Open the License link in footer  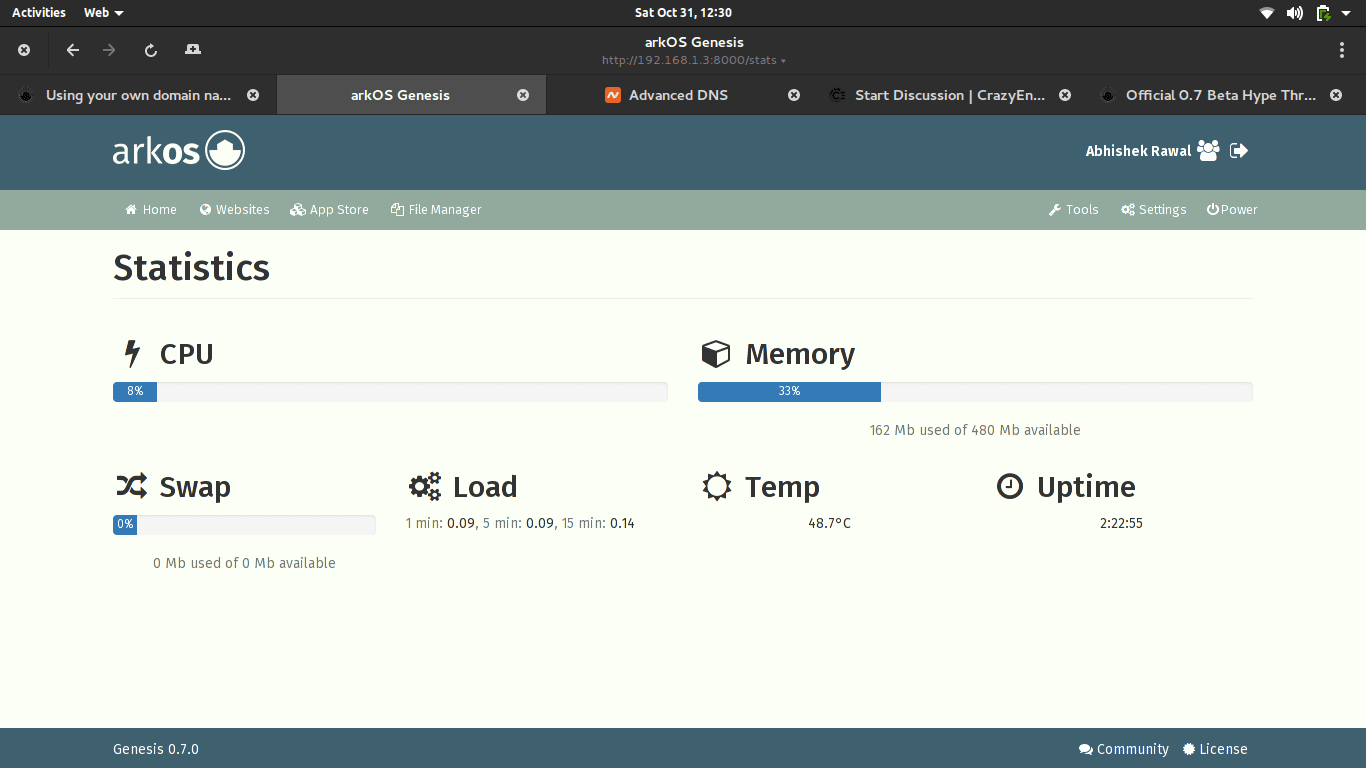pyautogui.click(x=1215, y=749)
